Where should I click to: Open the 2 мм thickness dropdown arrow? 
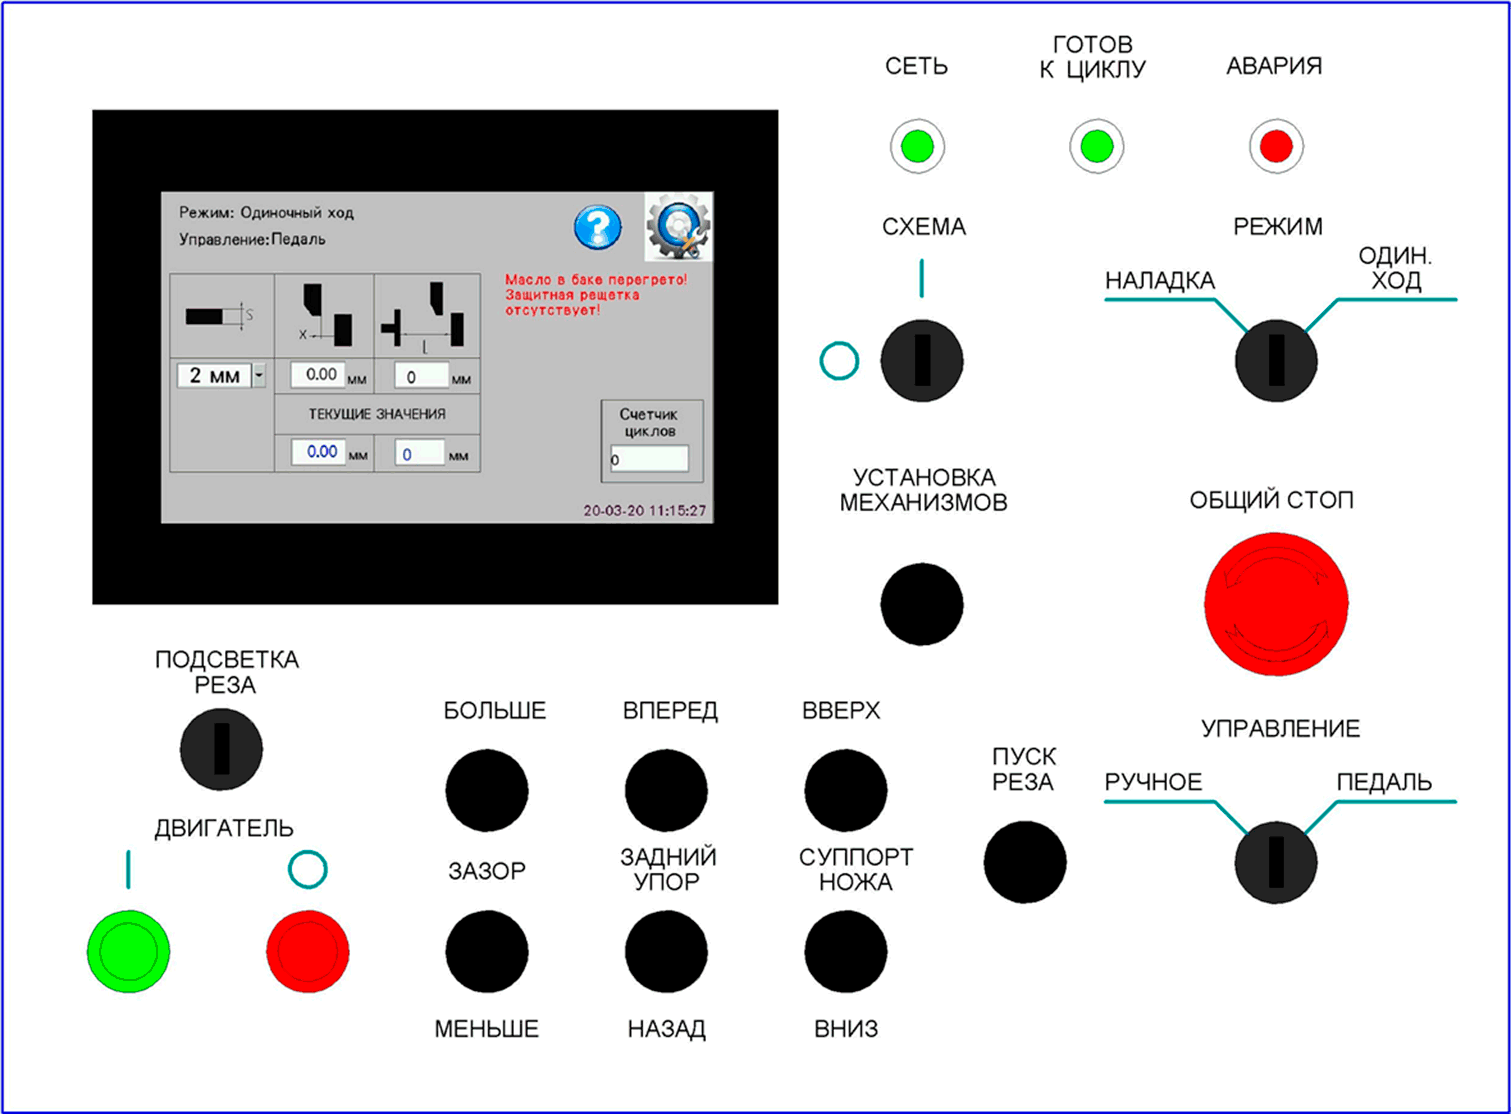tap(259, 375)
